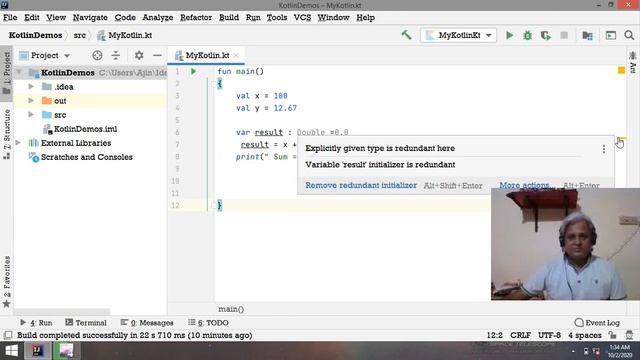Viewport: 640px width, 360px height.
Task: Start debugging with the bug icon
Action: click(527, 36)
